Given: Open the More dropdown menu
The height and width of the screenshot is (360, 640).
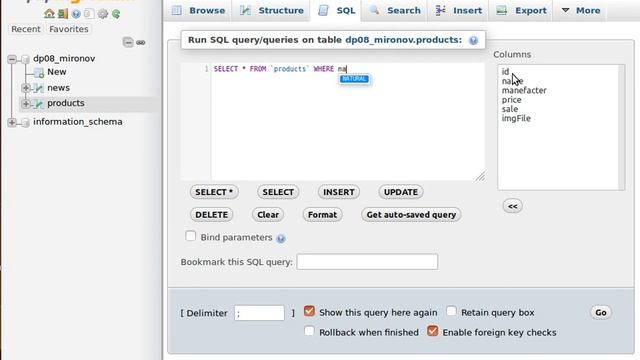Looking at the screenshot, I should 580,10.
